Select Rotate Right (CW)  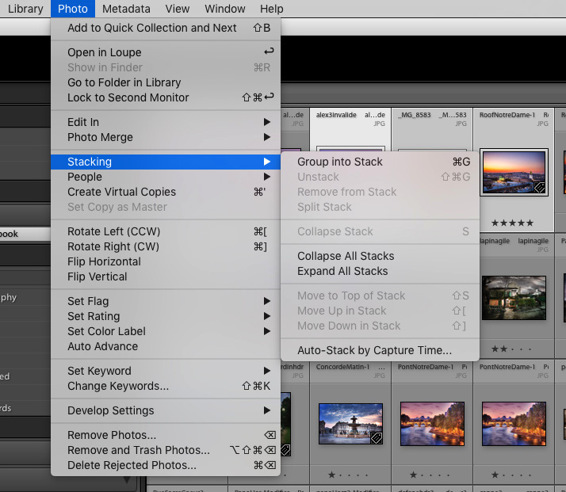[166, 247]
